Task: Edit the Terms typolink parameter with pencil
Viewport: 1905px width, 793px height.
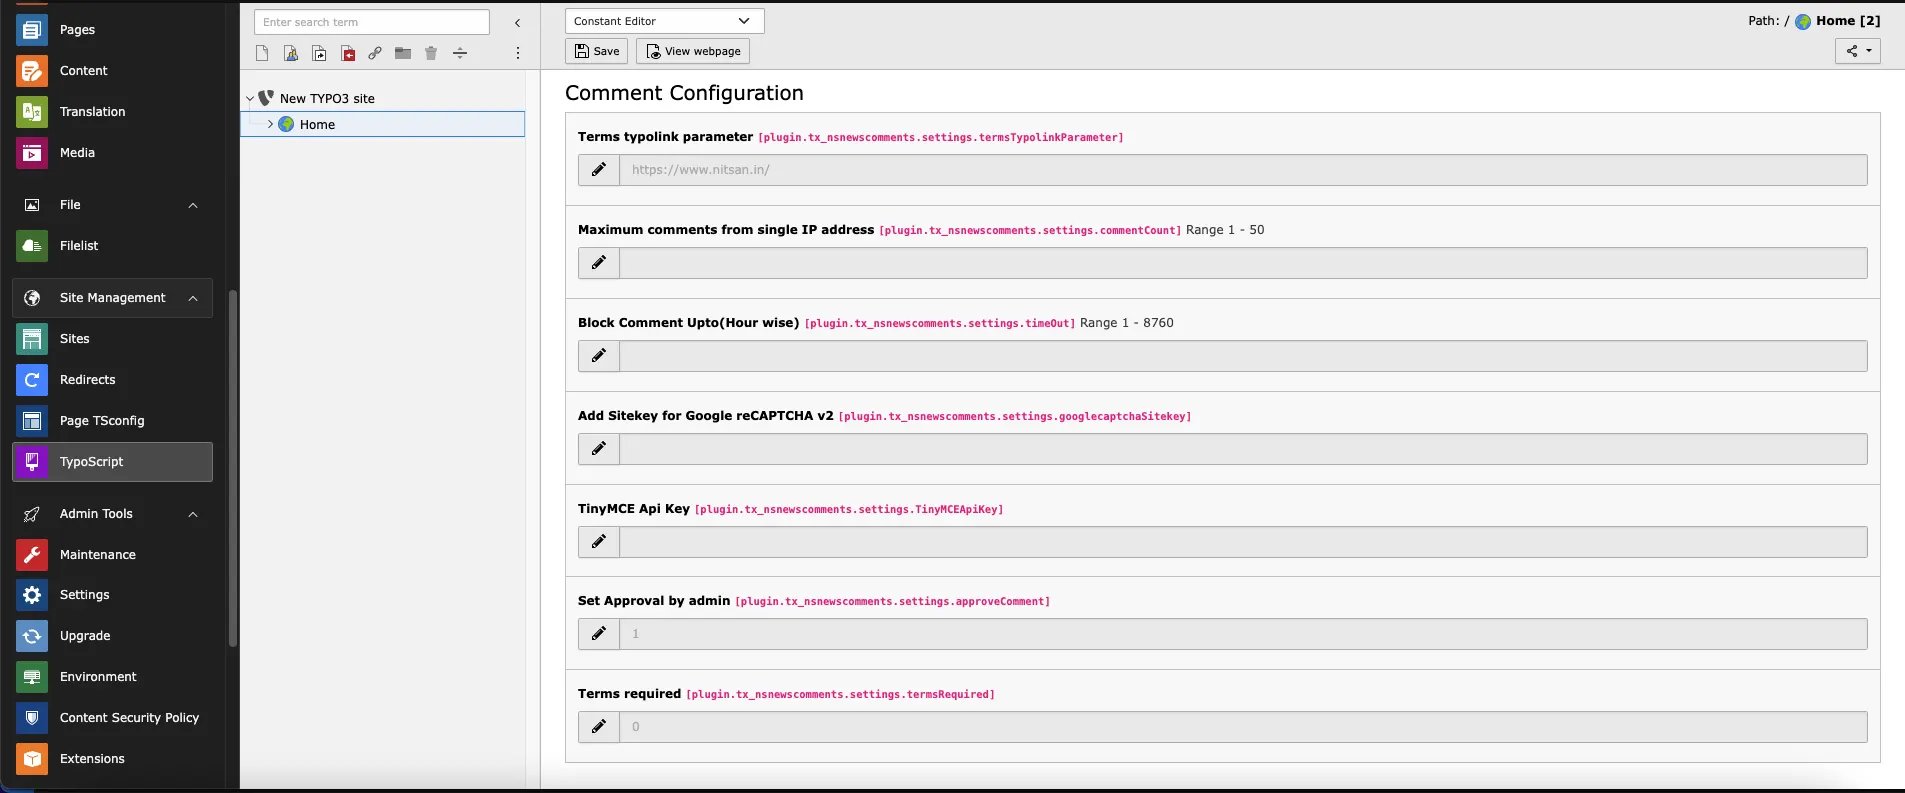Action: coord(599,170)
